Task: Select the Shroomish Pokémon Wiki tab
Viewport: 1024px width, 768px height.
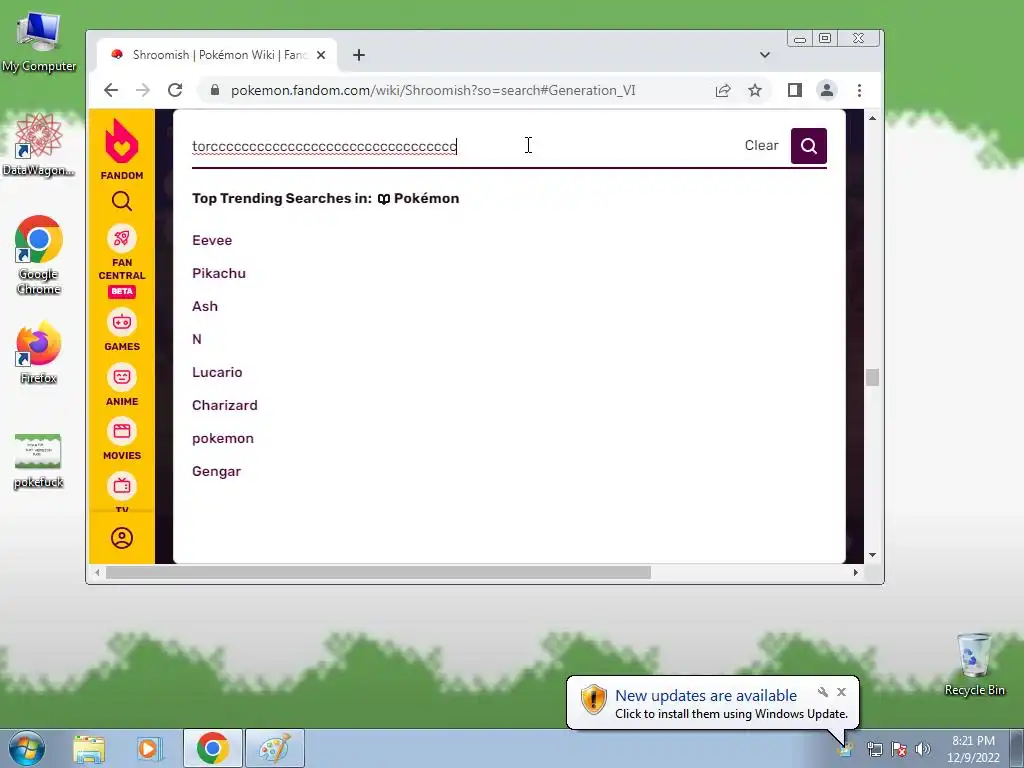Action: tap(217, 56)
